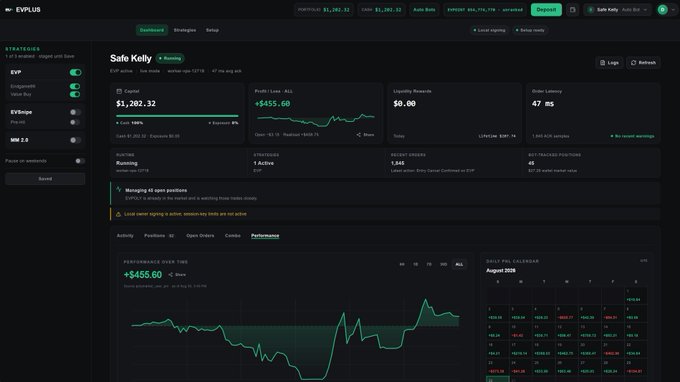Click the local owner signing warning message
Viewport: 680px width, 382px height.
click(x=185, y=214)
